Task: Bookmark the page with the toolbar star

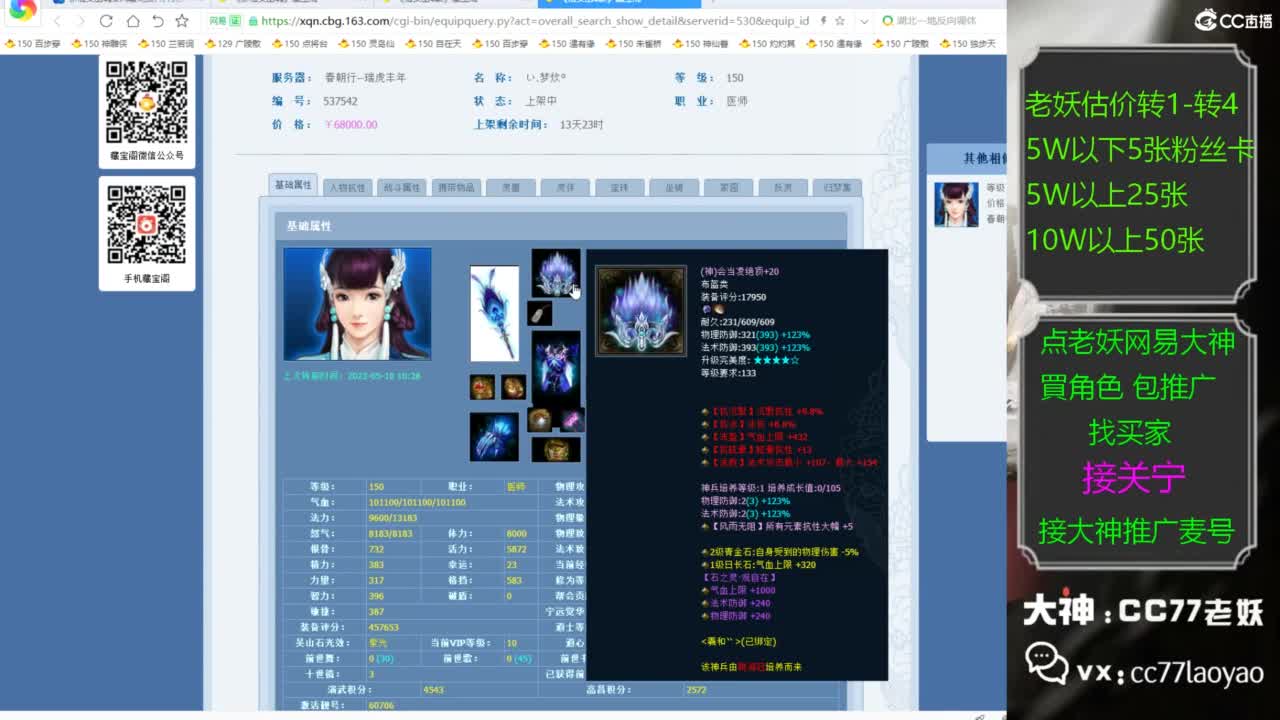Action: pos(181,21)
